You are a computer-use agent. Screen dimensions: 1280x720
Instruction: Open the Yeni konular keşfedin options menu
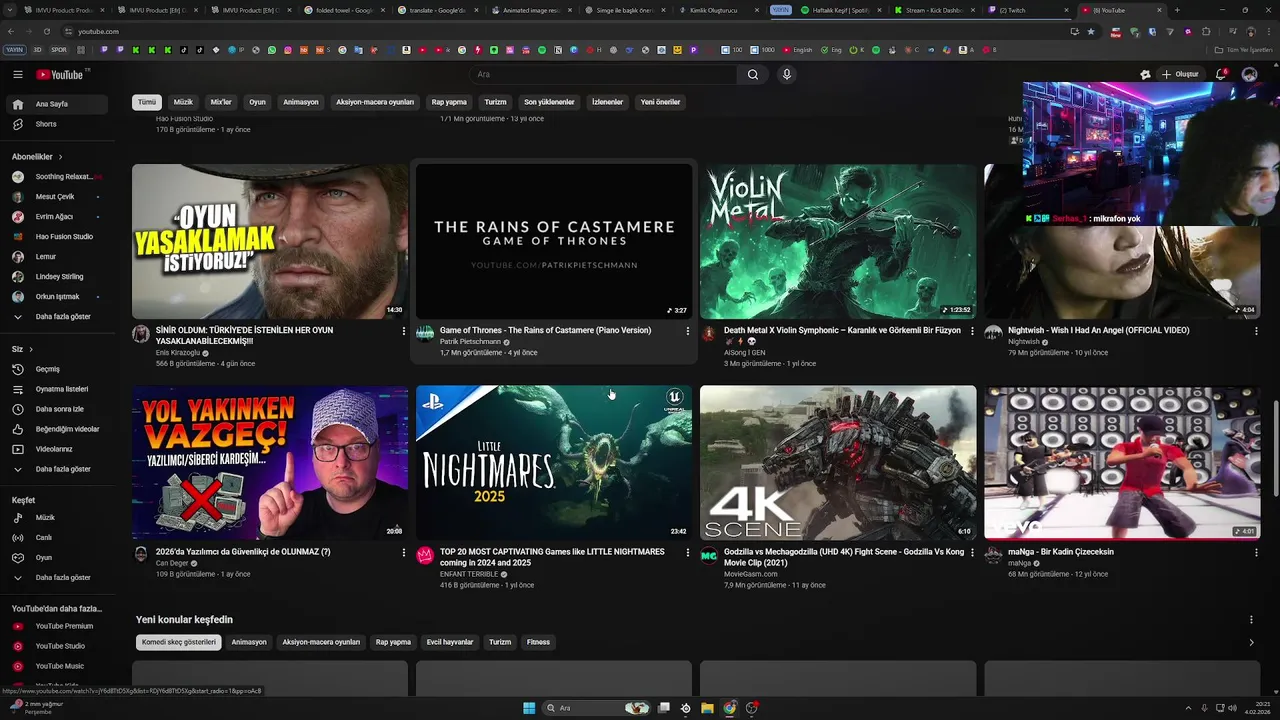pos(1251,620)
